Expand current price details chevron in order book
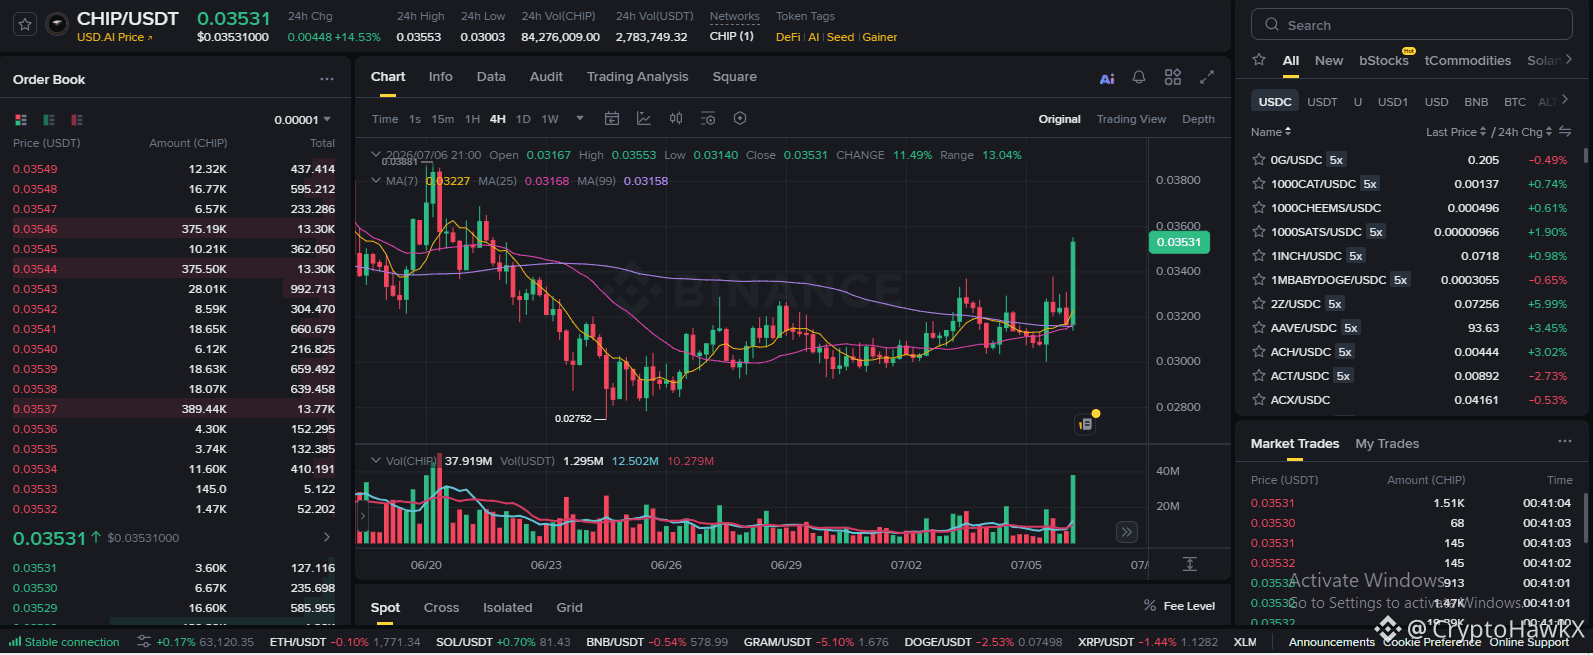Image resolution: width=1593 pixels, height=655 pixels. pyautogui.click(x=326, y=538)
